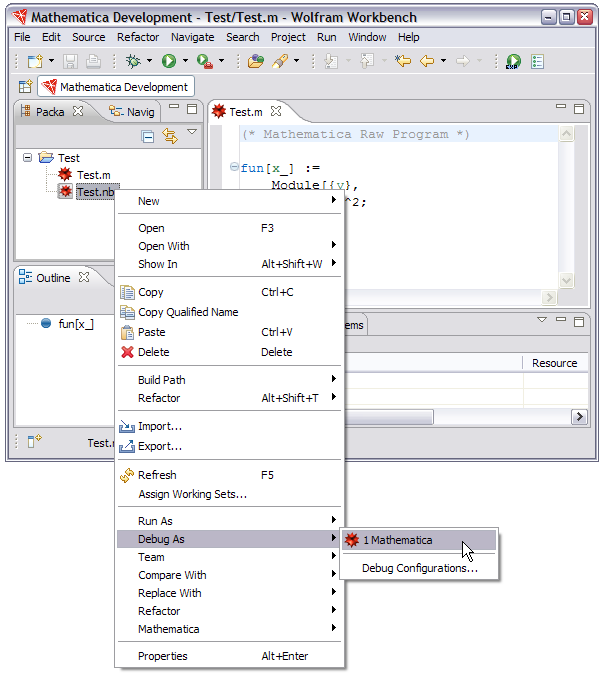
Task: Click the Print toolbar icon
Action: [93, 61]
